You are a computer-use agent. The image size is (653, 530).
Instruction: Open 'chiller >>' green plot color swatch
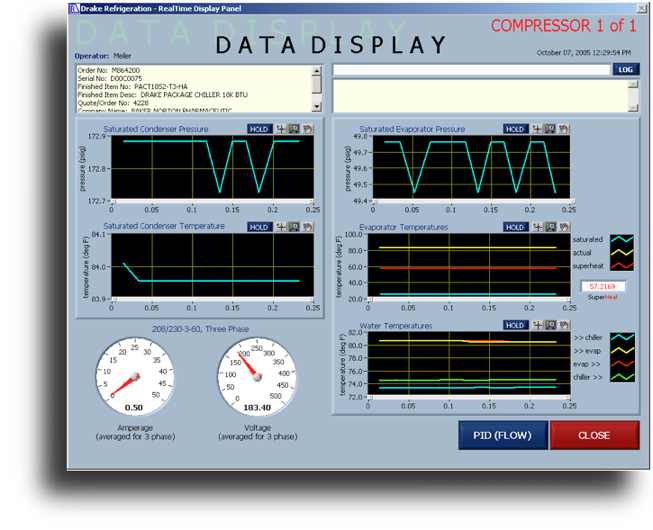point(622,377)
